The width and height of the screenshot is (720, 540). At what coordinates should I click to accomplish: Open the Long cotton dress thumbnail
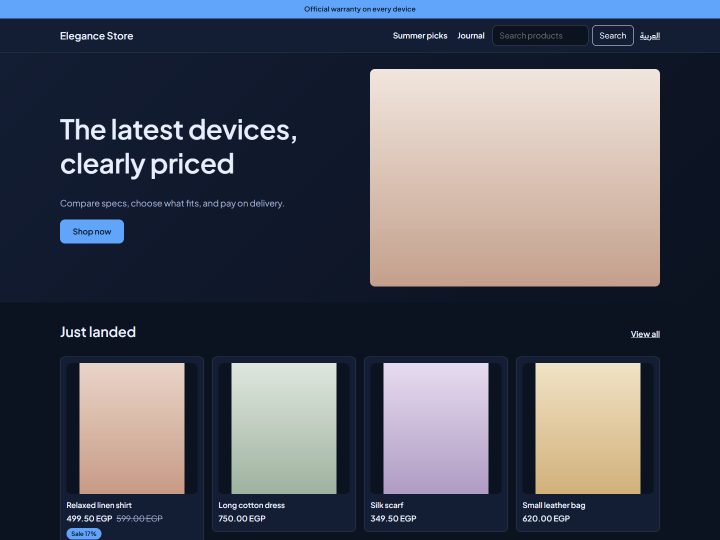(284, 428)
